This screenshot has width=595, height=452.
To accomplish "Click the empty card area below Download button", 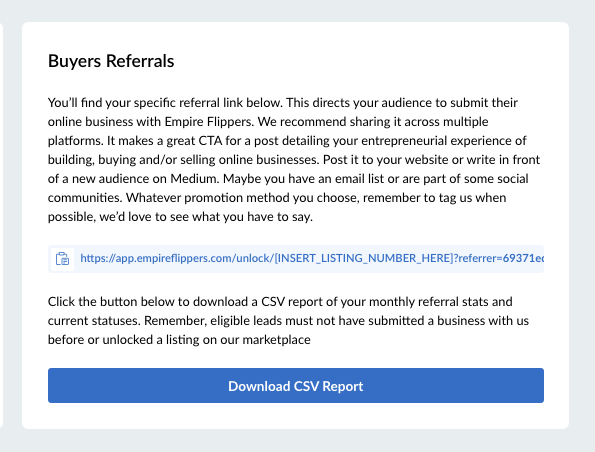I will click(296, 416).
